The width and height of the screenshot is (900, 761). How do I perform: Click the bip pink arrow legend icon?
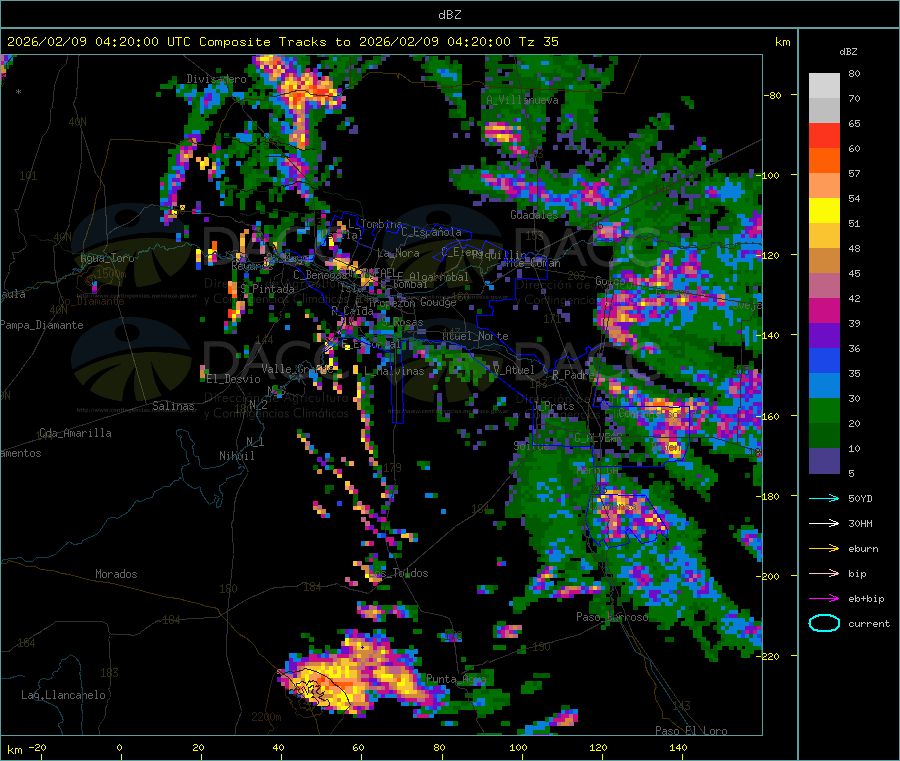point(824,573)
